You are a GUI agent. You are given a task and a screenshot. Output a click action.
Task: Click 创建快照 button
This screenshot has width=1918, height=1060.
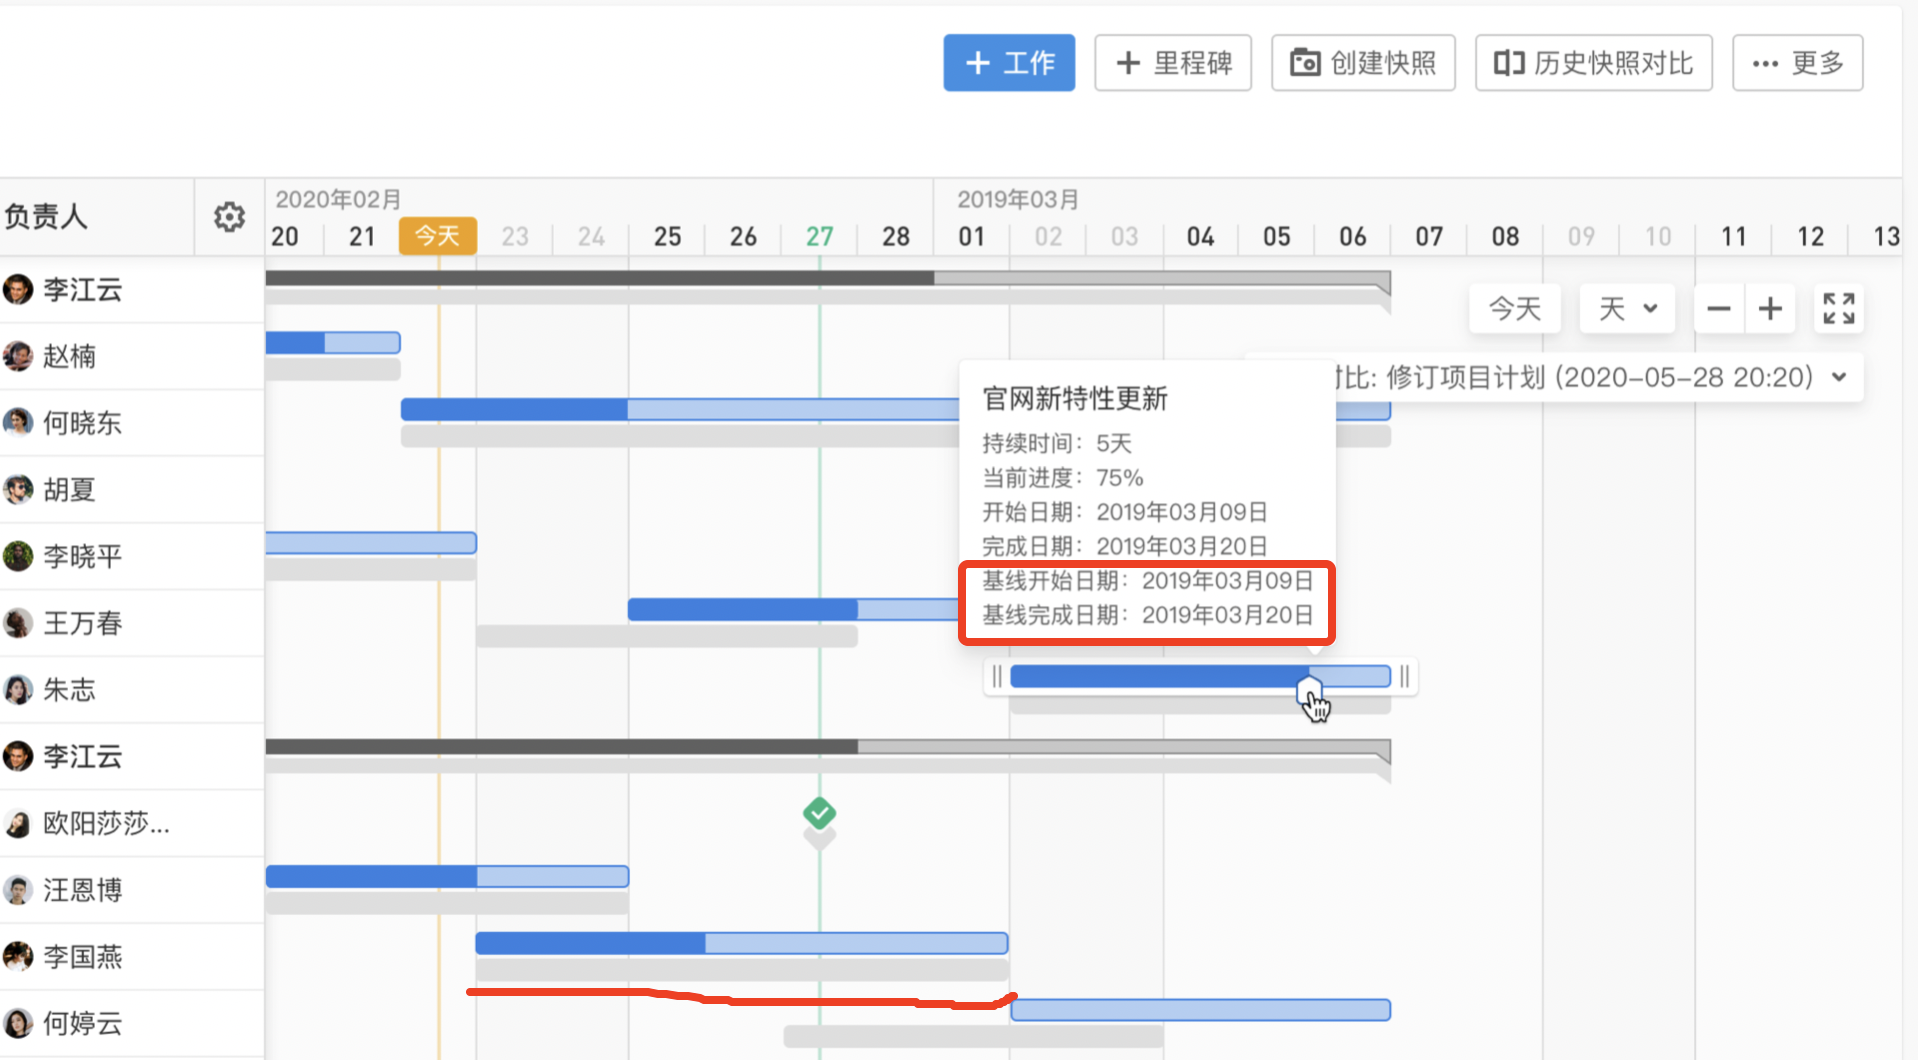coord(1363,63)
